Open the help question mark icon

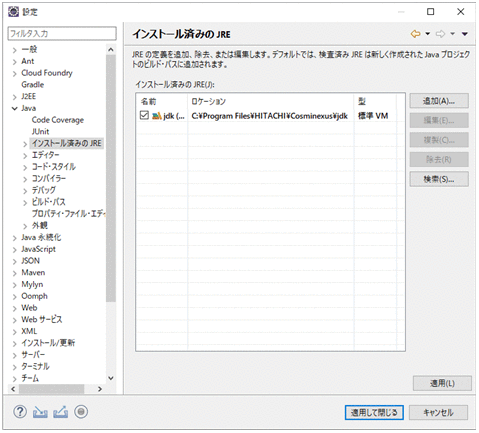coord(20,412)
